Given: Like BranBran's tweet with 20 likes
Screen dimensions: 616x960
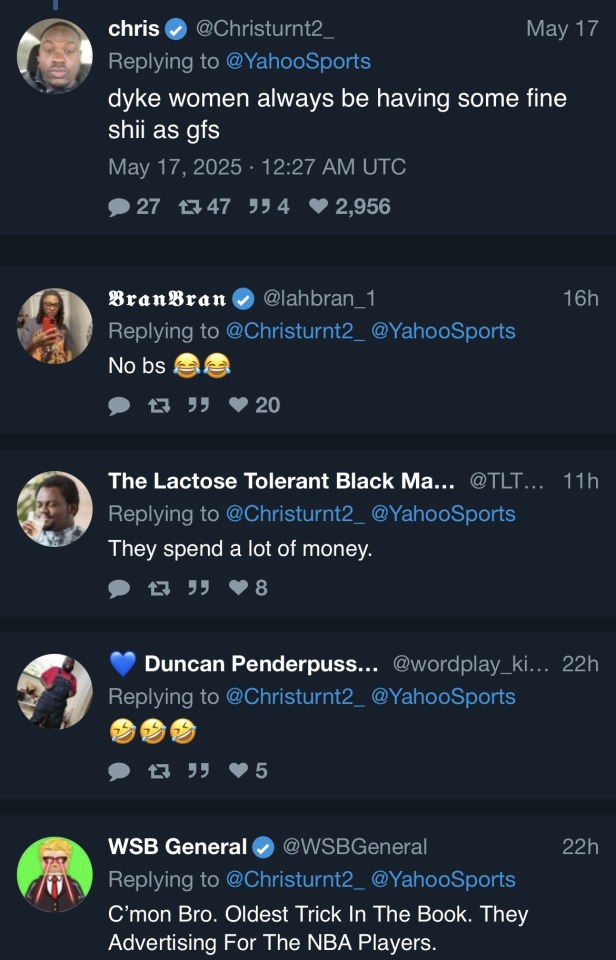Looking at the screenshot, I should click(238, 405).
